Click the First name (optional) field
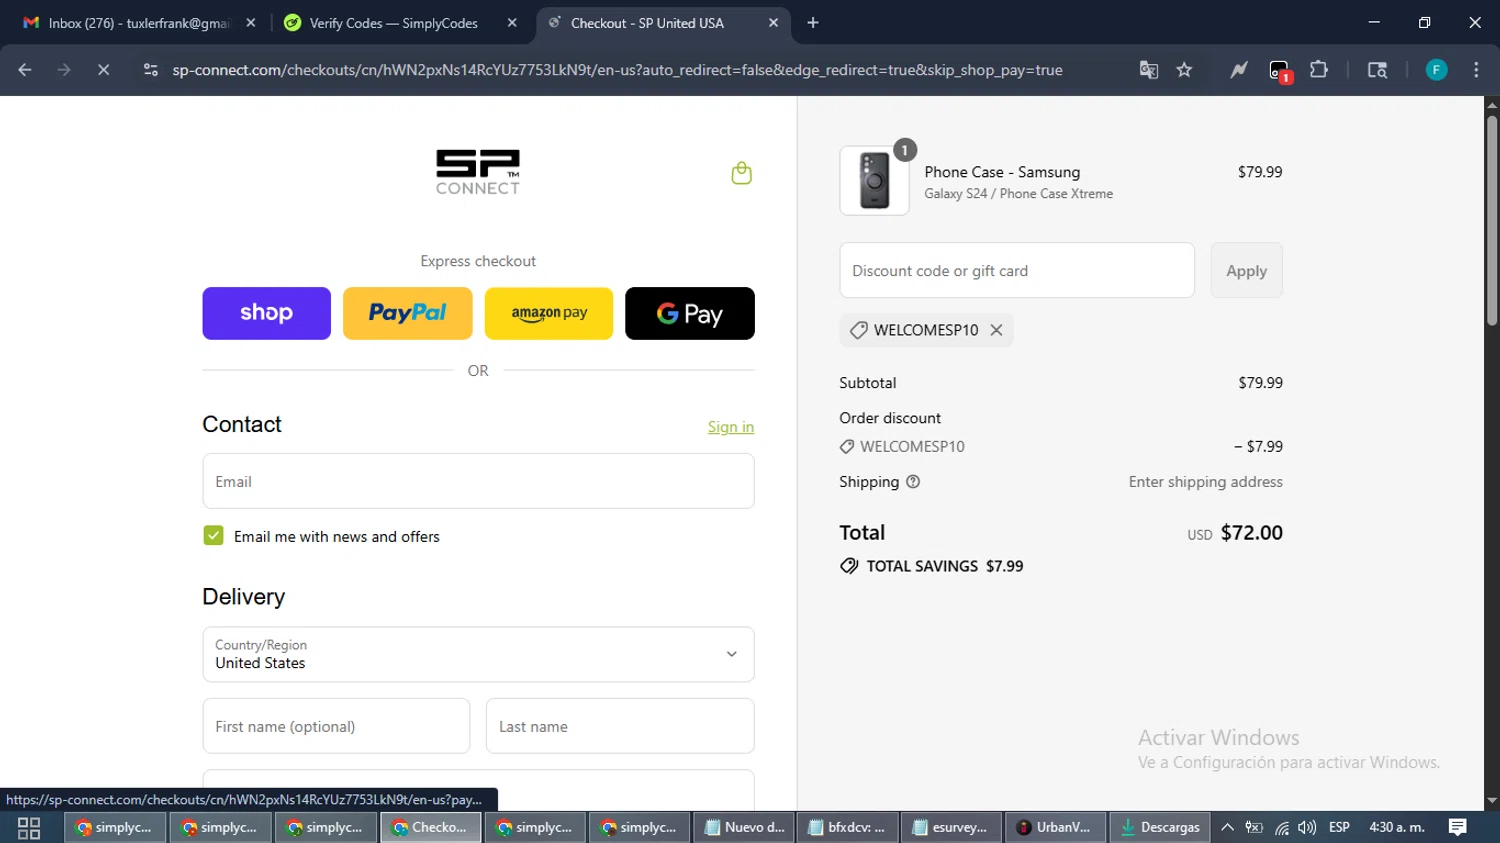This screenshot has height=843, width=1500. click(336, 726)
